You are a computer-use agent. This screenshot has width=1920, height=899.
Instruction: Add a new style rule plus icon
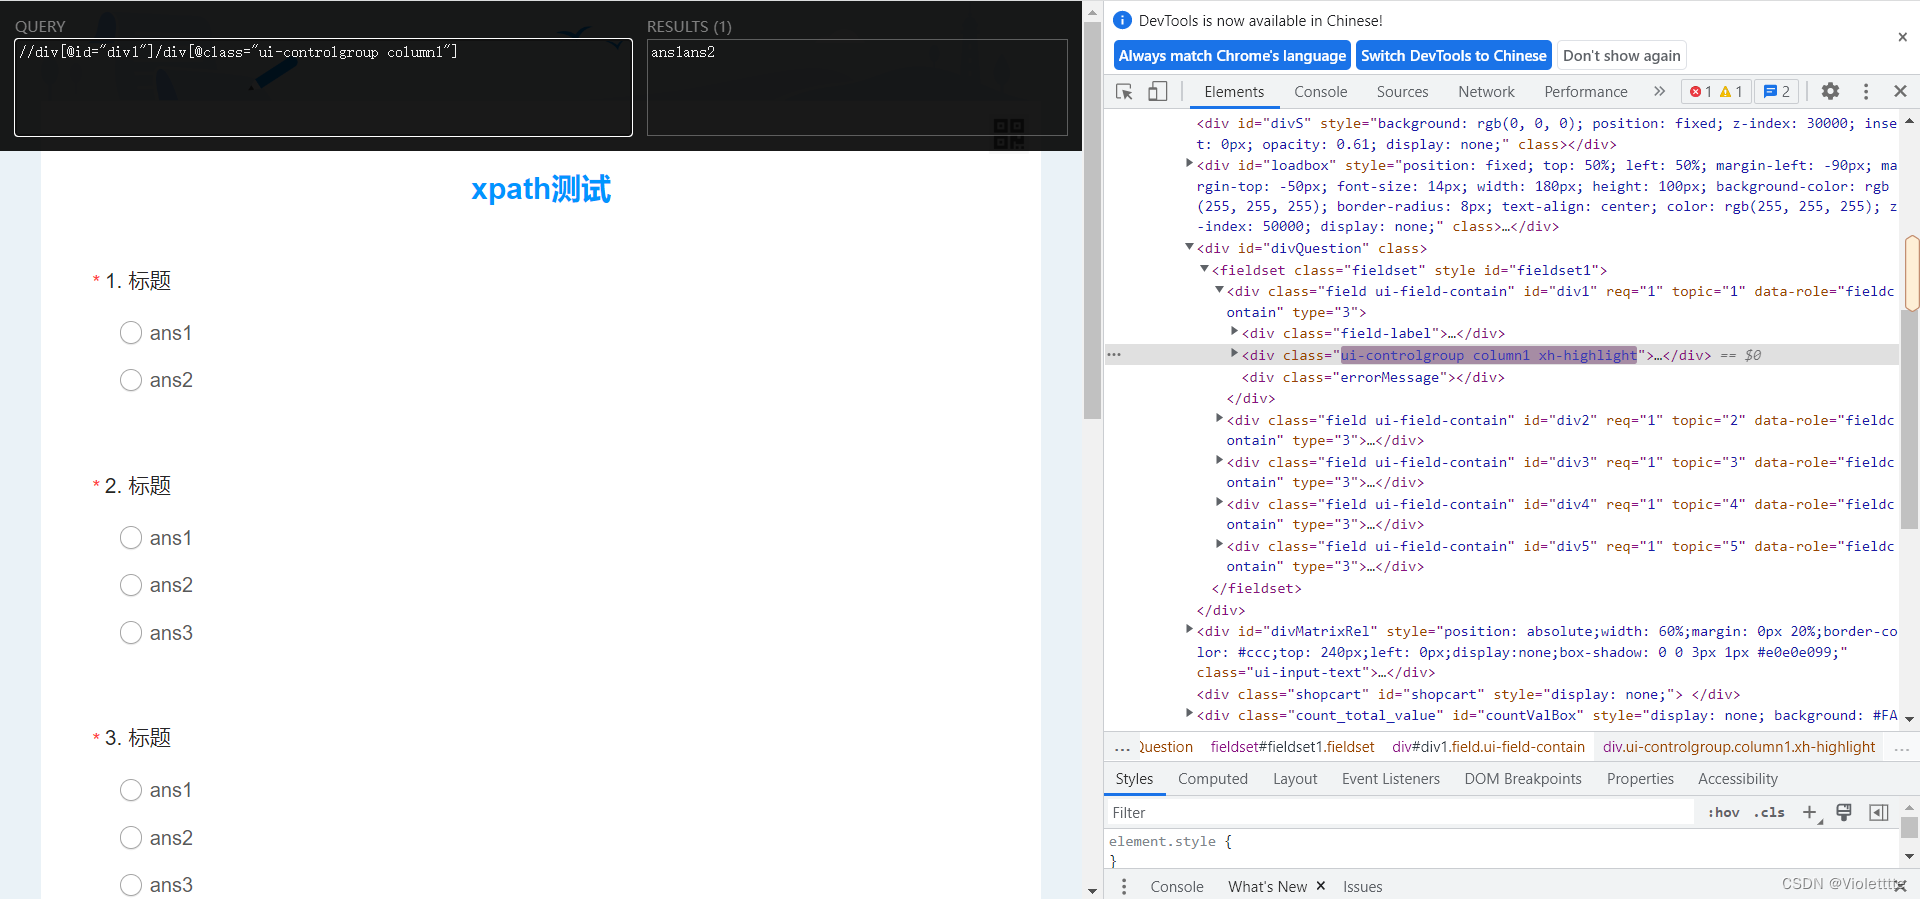pyautogui.click(x=1810, y=813)
